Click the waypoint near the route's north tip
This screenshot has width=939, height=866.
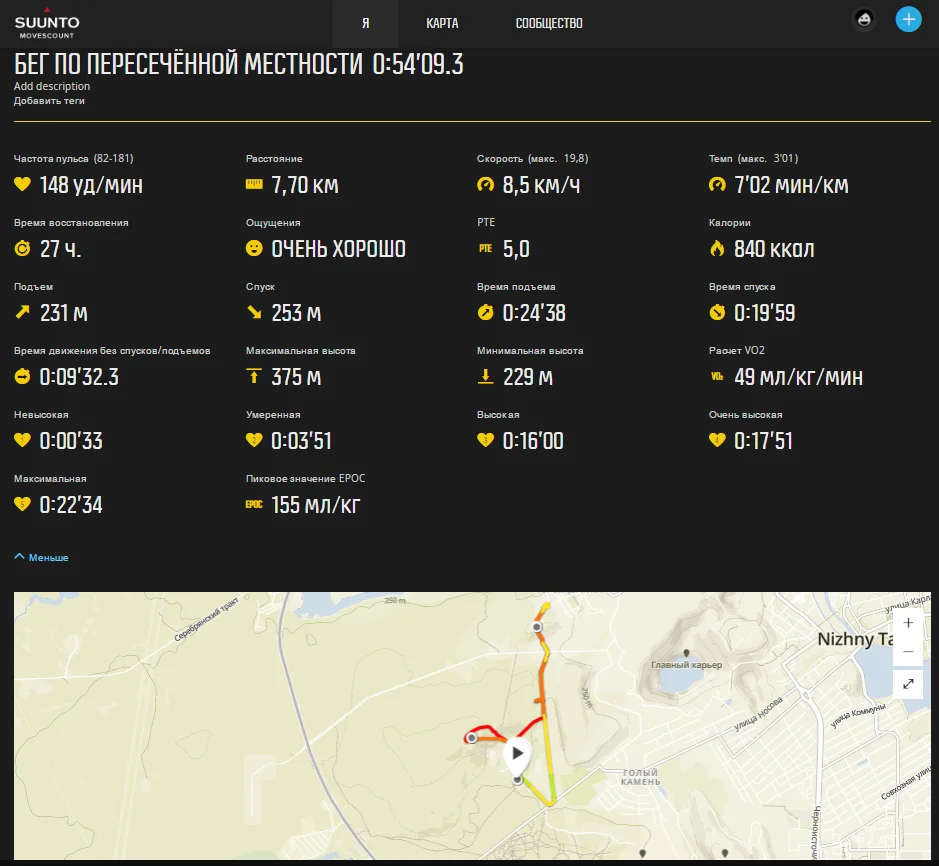pos(537,627)
